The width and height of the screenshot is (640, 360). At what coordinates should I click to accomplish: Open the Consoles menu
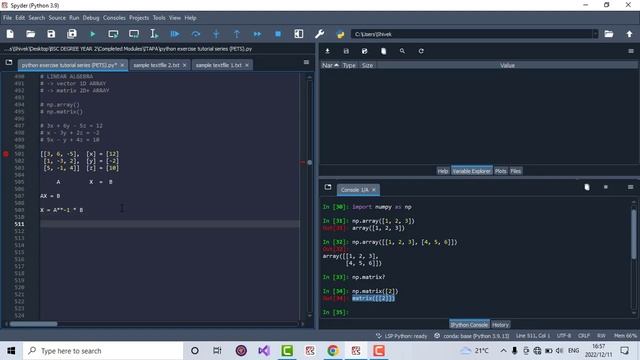tap(114, 18)
